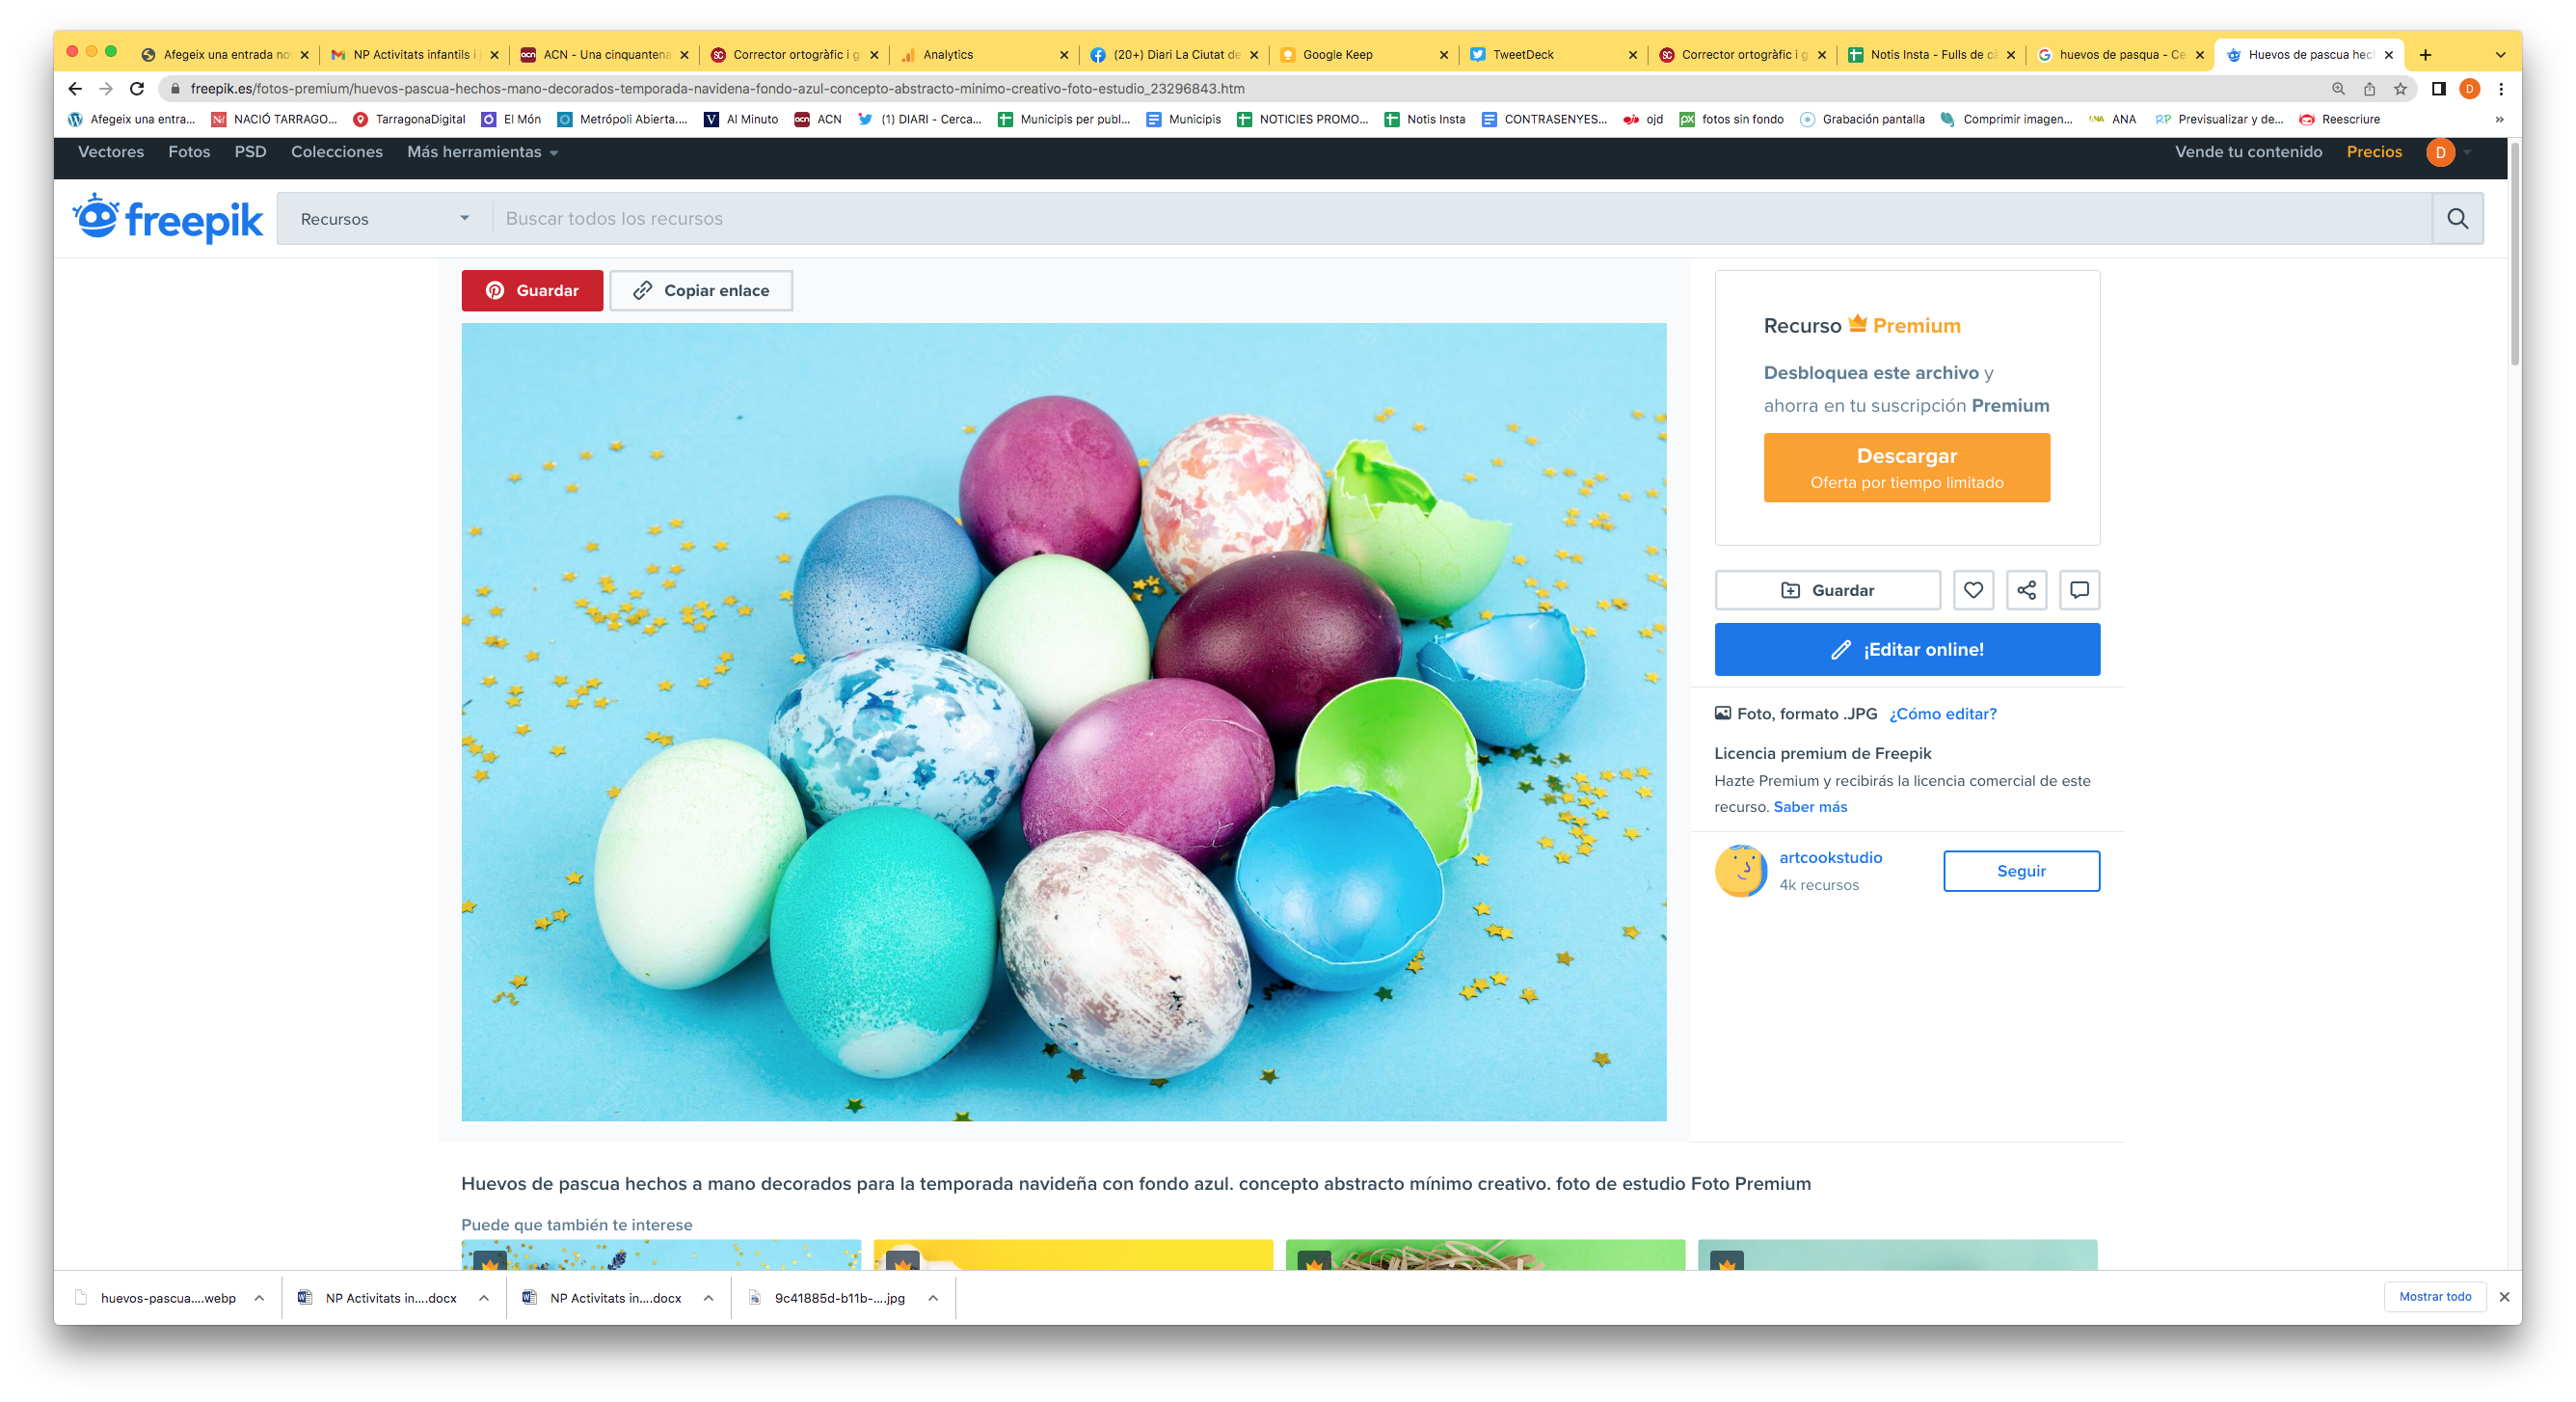Open the Saber más link
This screenshot has width=2576, height=1402.
pyautogui.click(x=1810, y=807)
